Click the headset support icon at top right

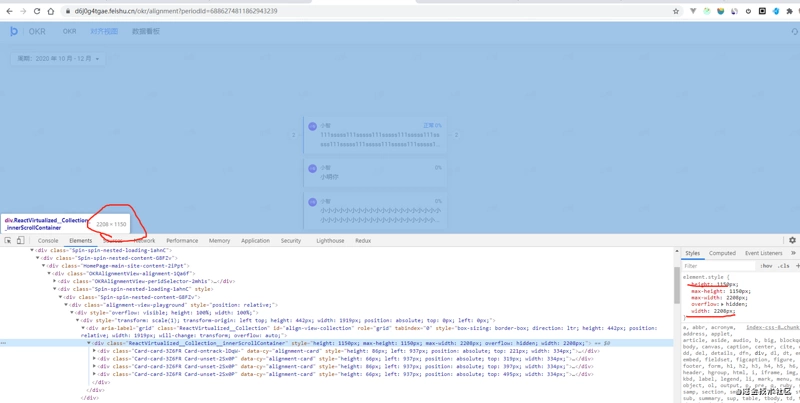coord(795,31)
